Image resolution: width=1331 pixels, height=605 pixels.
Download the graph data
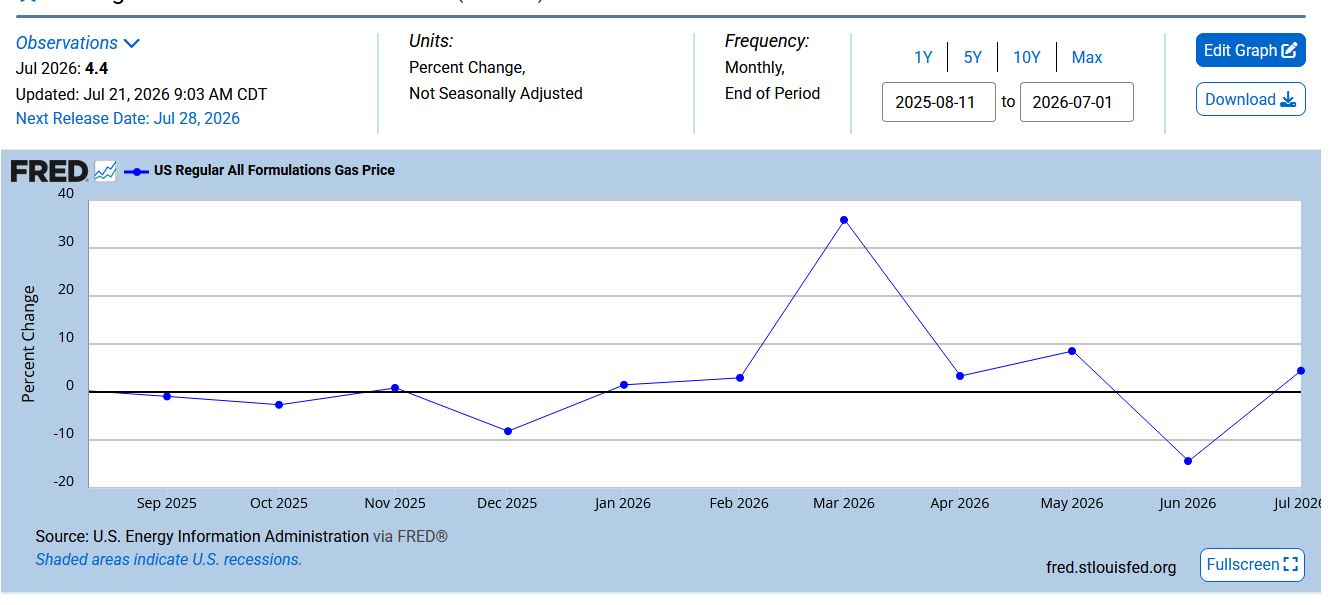tap(1250, 99)
